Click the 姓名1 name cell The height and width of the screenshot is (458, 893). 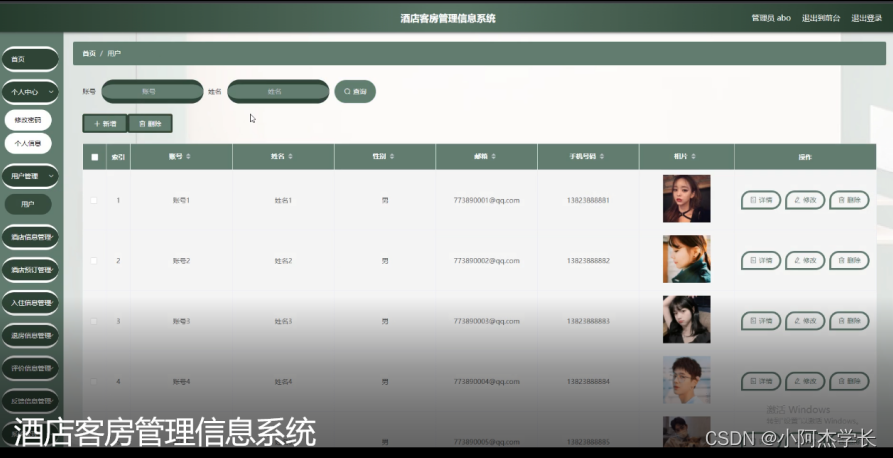tap(283, 201)
